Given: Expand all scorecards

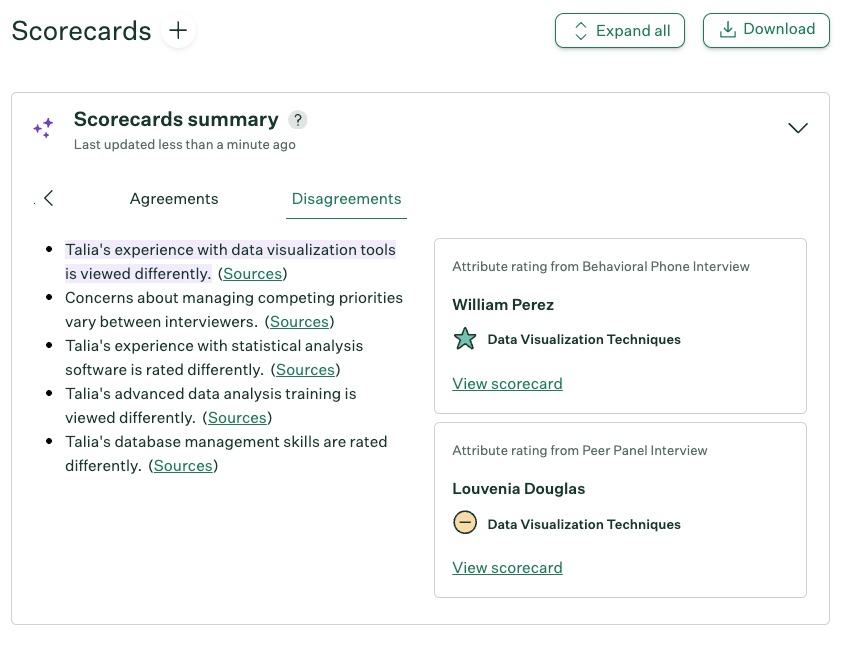Looking at the screenshot, I should click(620, 30).
